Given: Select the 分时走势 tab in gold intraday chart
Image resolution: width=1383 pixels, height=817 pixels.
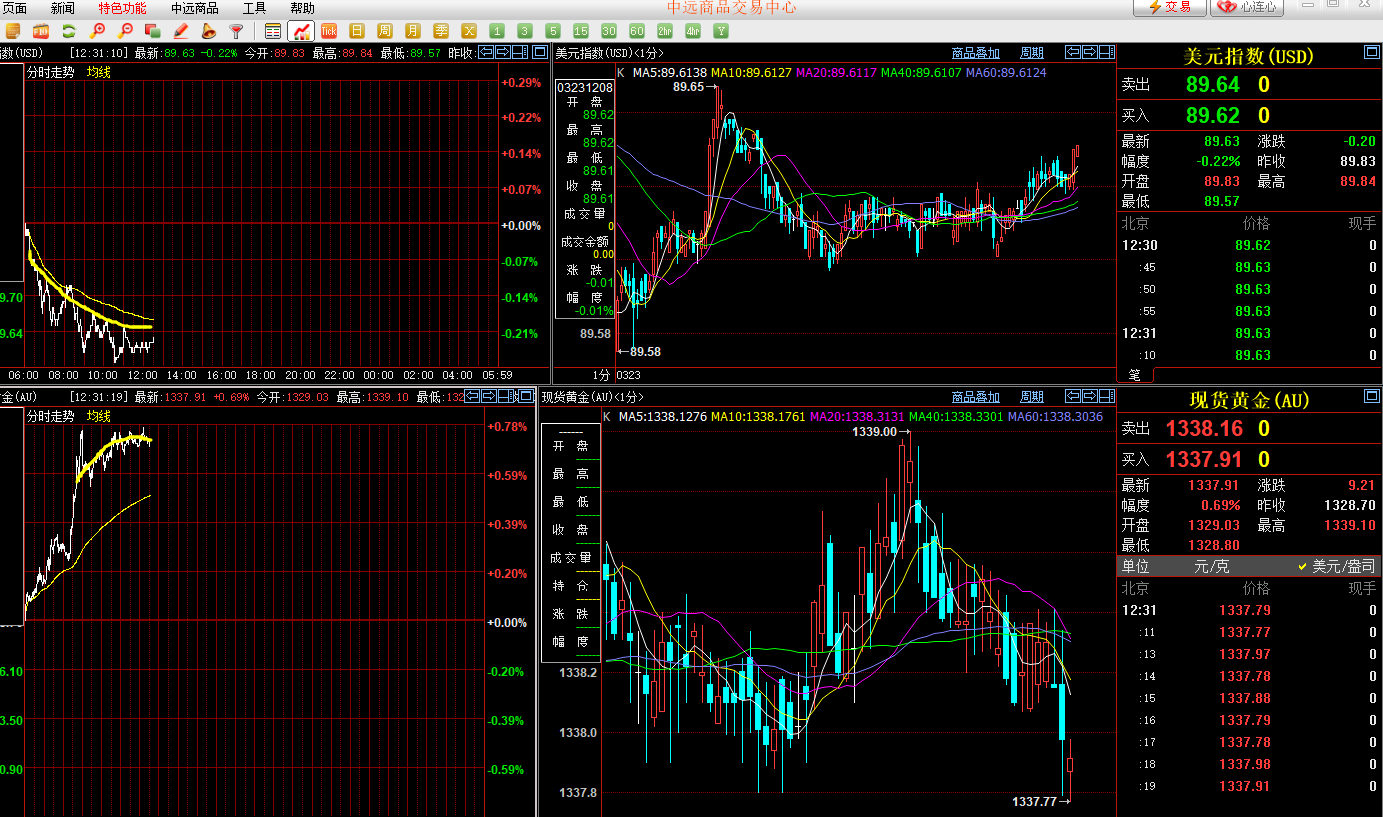Looking at the screenshot, I should tap(50, 416).
